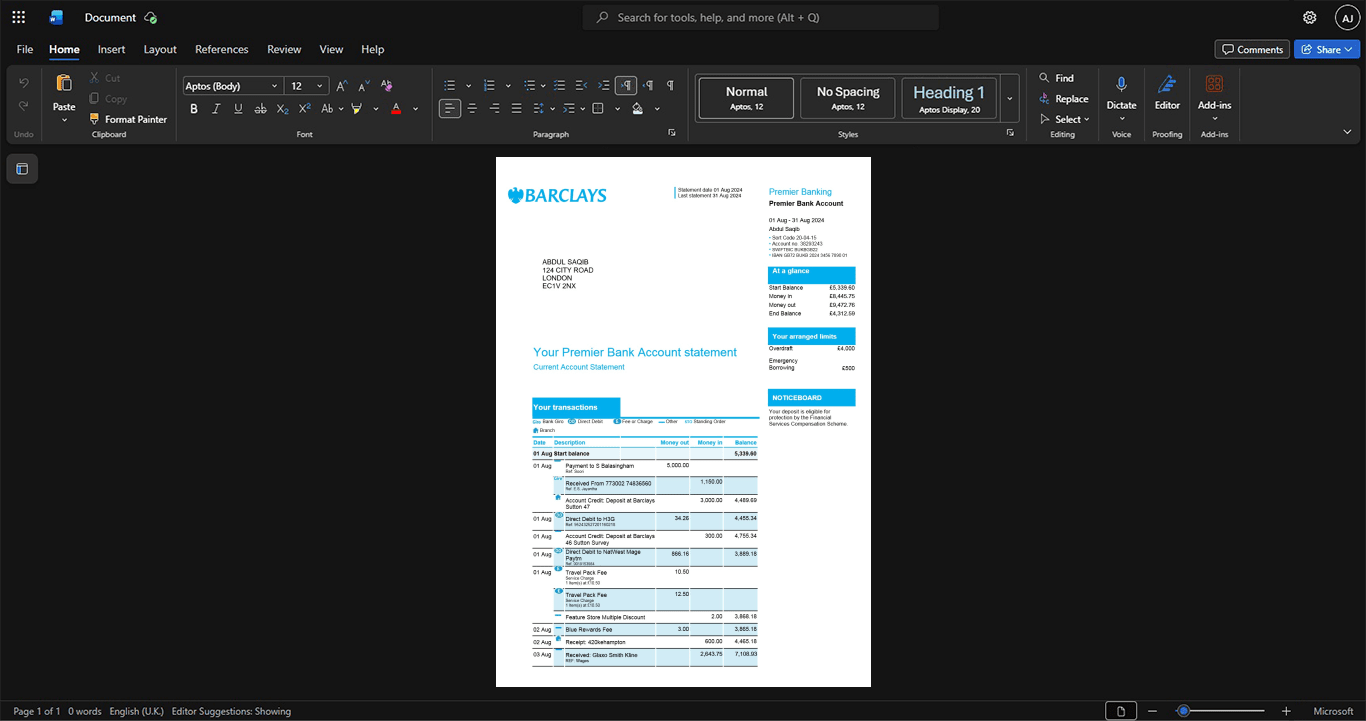
Task: Open highlight colour dropdown arrow
Action: point(376,108)
